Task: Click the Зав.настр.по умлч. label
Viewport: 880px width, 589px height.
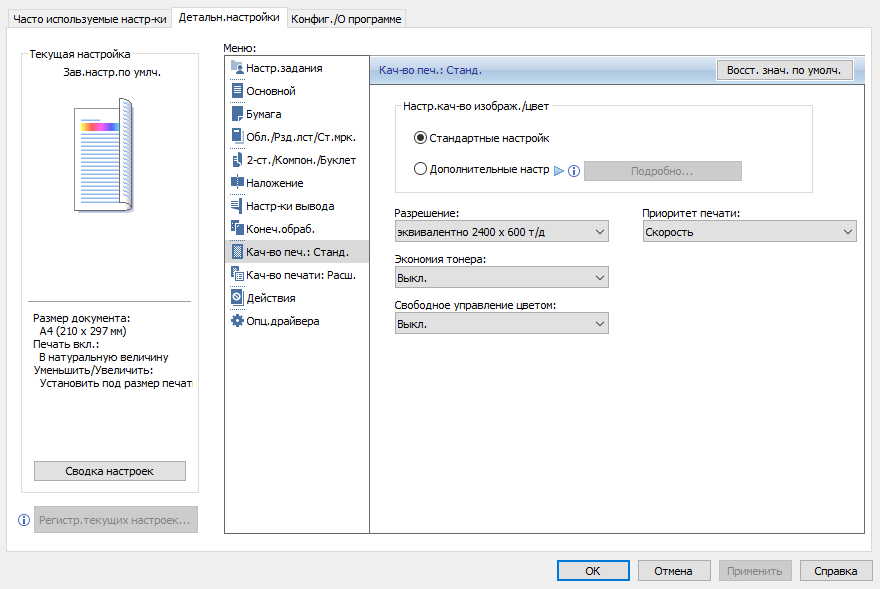Action: (112, 72)
